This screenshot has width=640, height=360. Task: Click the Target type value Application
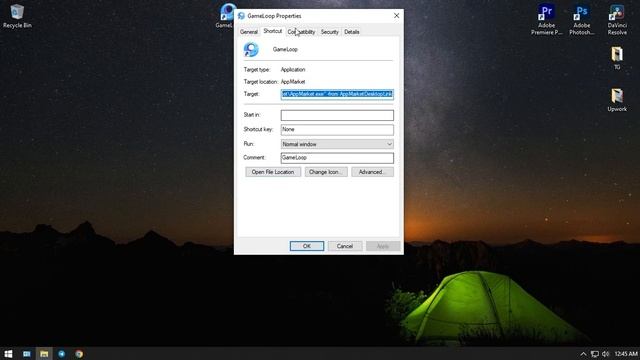[293, 70]
